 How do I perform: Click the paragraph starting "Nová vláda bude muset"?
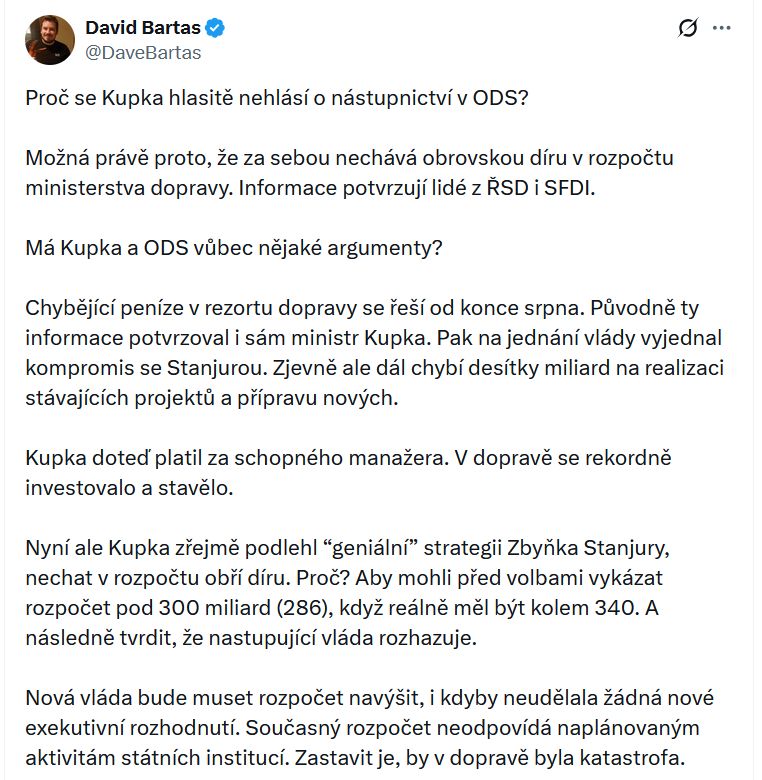(370, 726)
